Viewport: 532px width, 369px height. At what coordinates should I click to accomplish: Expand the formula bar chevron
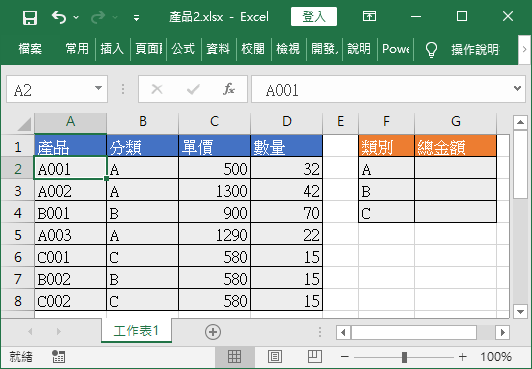click(517, 89)
